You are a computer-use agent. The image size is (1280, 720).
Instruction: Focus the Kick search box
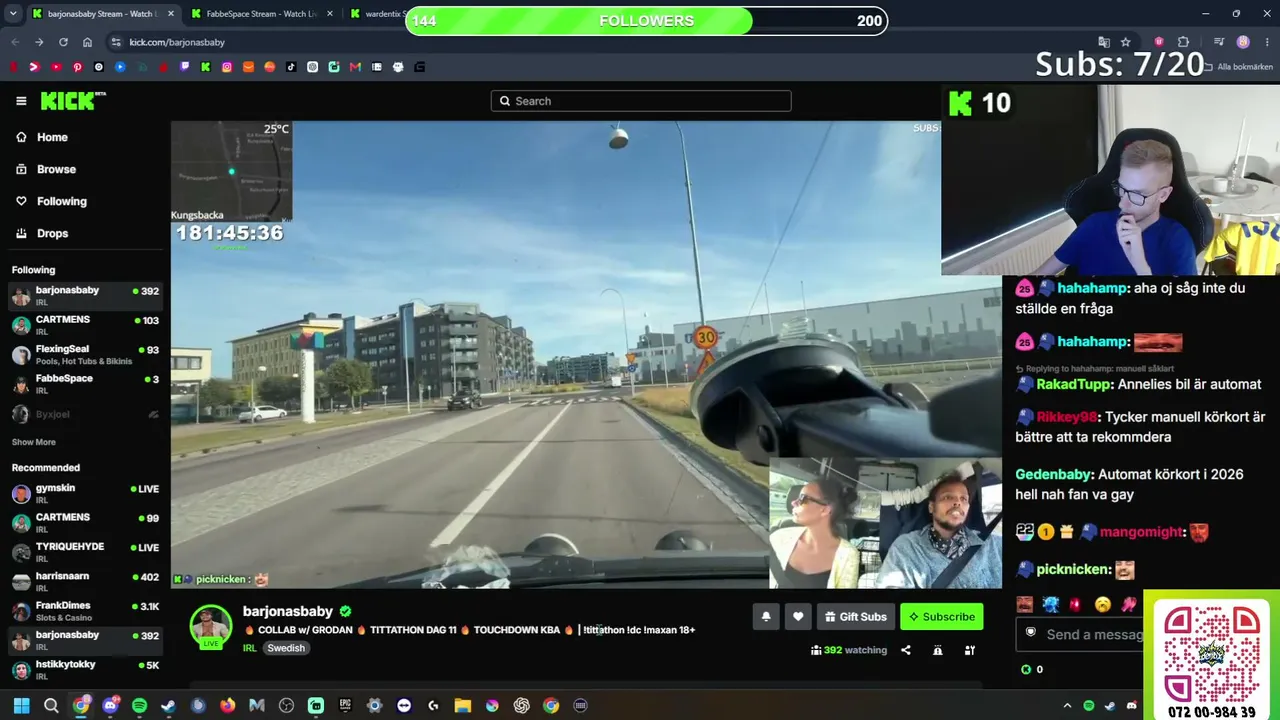[x=641, y=101]
